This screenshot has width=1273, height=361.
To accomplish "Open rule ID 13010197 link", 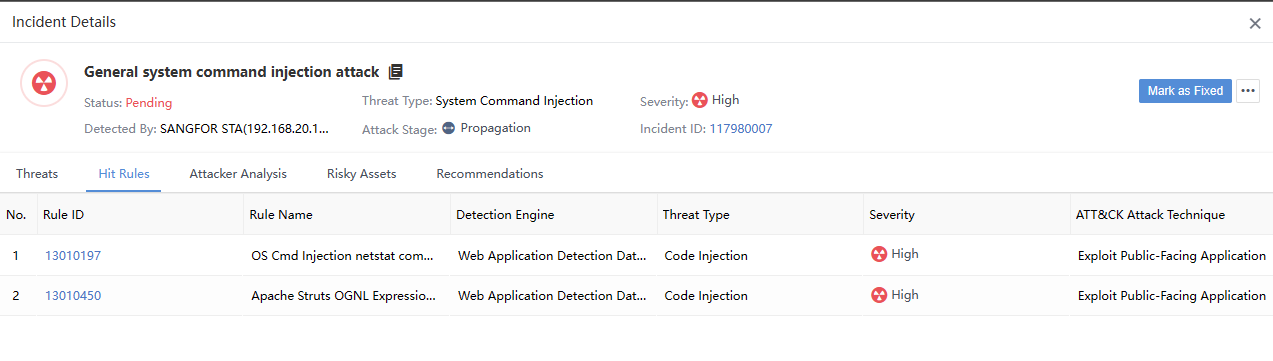I will [x=73, y=256].
